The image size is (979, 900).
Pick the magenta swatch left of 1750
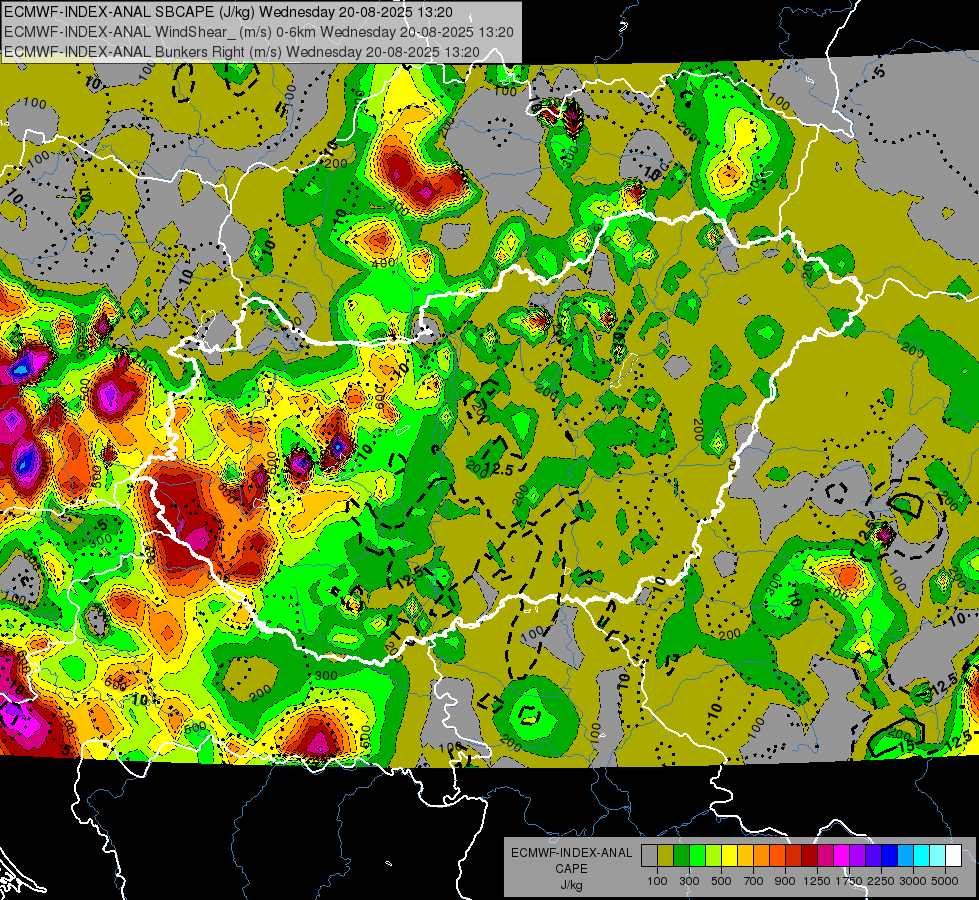click(842, 856)
